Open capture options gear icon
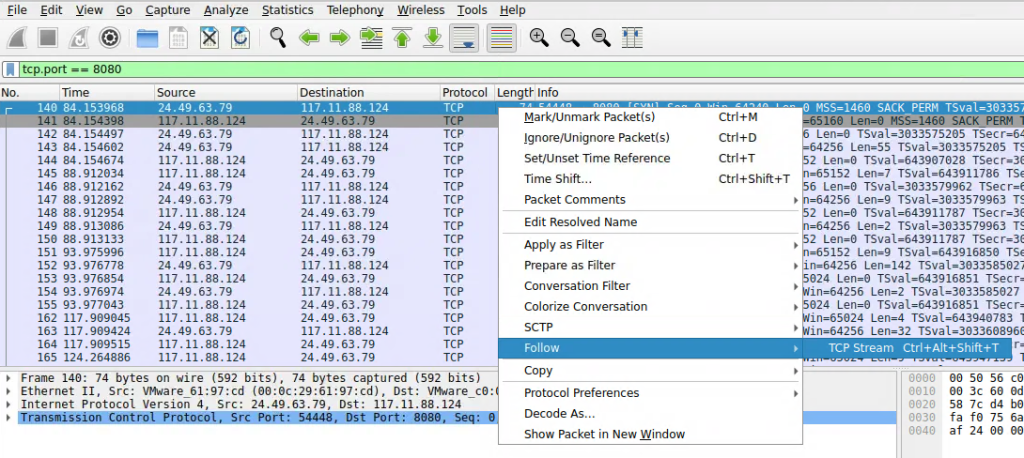This screenshot has width=1024, height=458. 110,38
